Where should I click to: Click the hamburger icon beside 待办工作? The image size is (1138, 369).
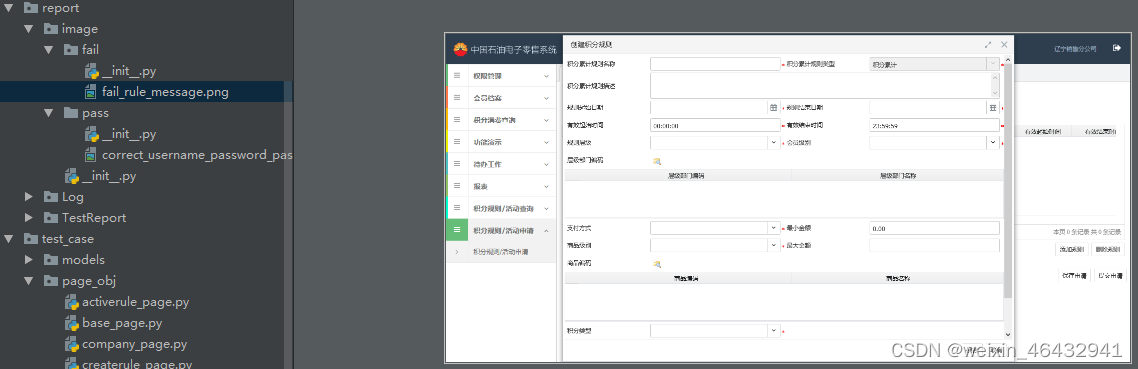pos(457,164)
